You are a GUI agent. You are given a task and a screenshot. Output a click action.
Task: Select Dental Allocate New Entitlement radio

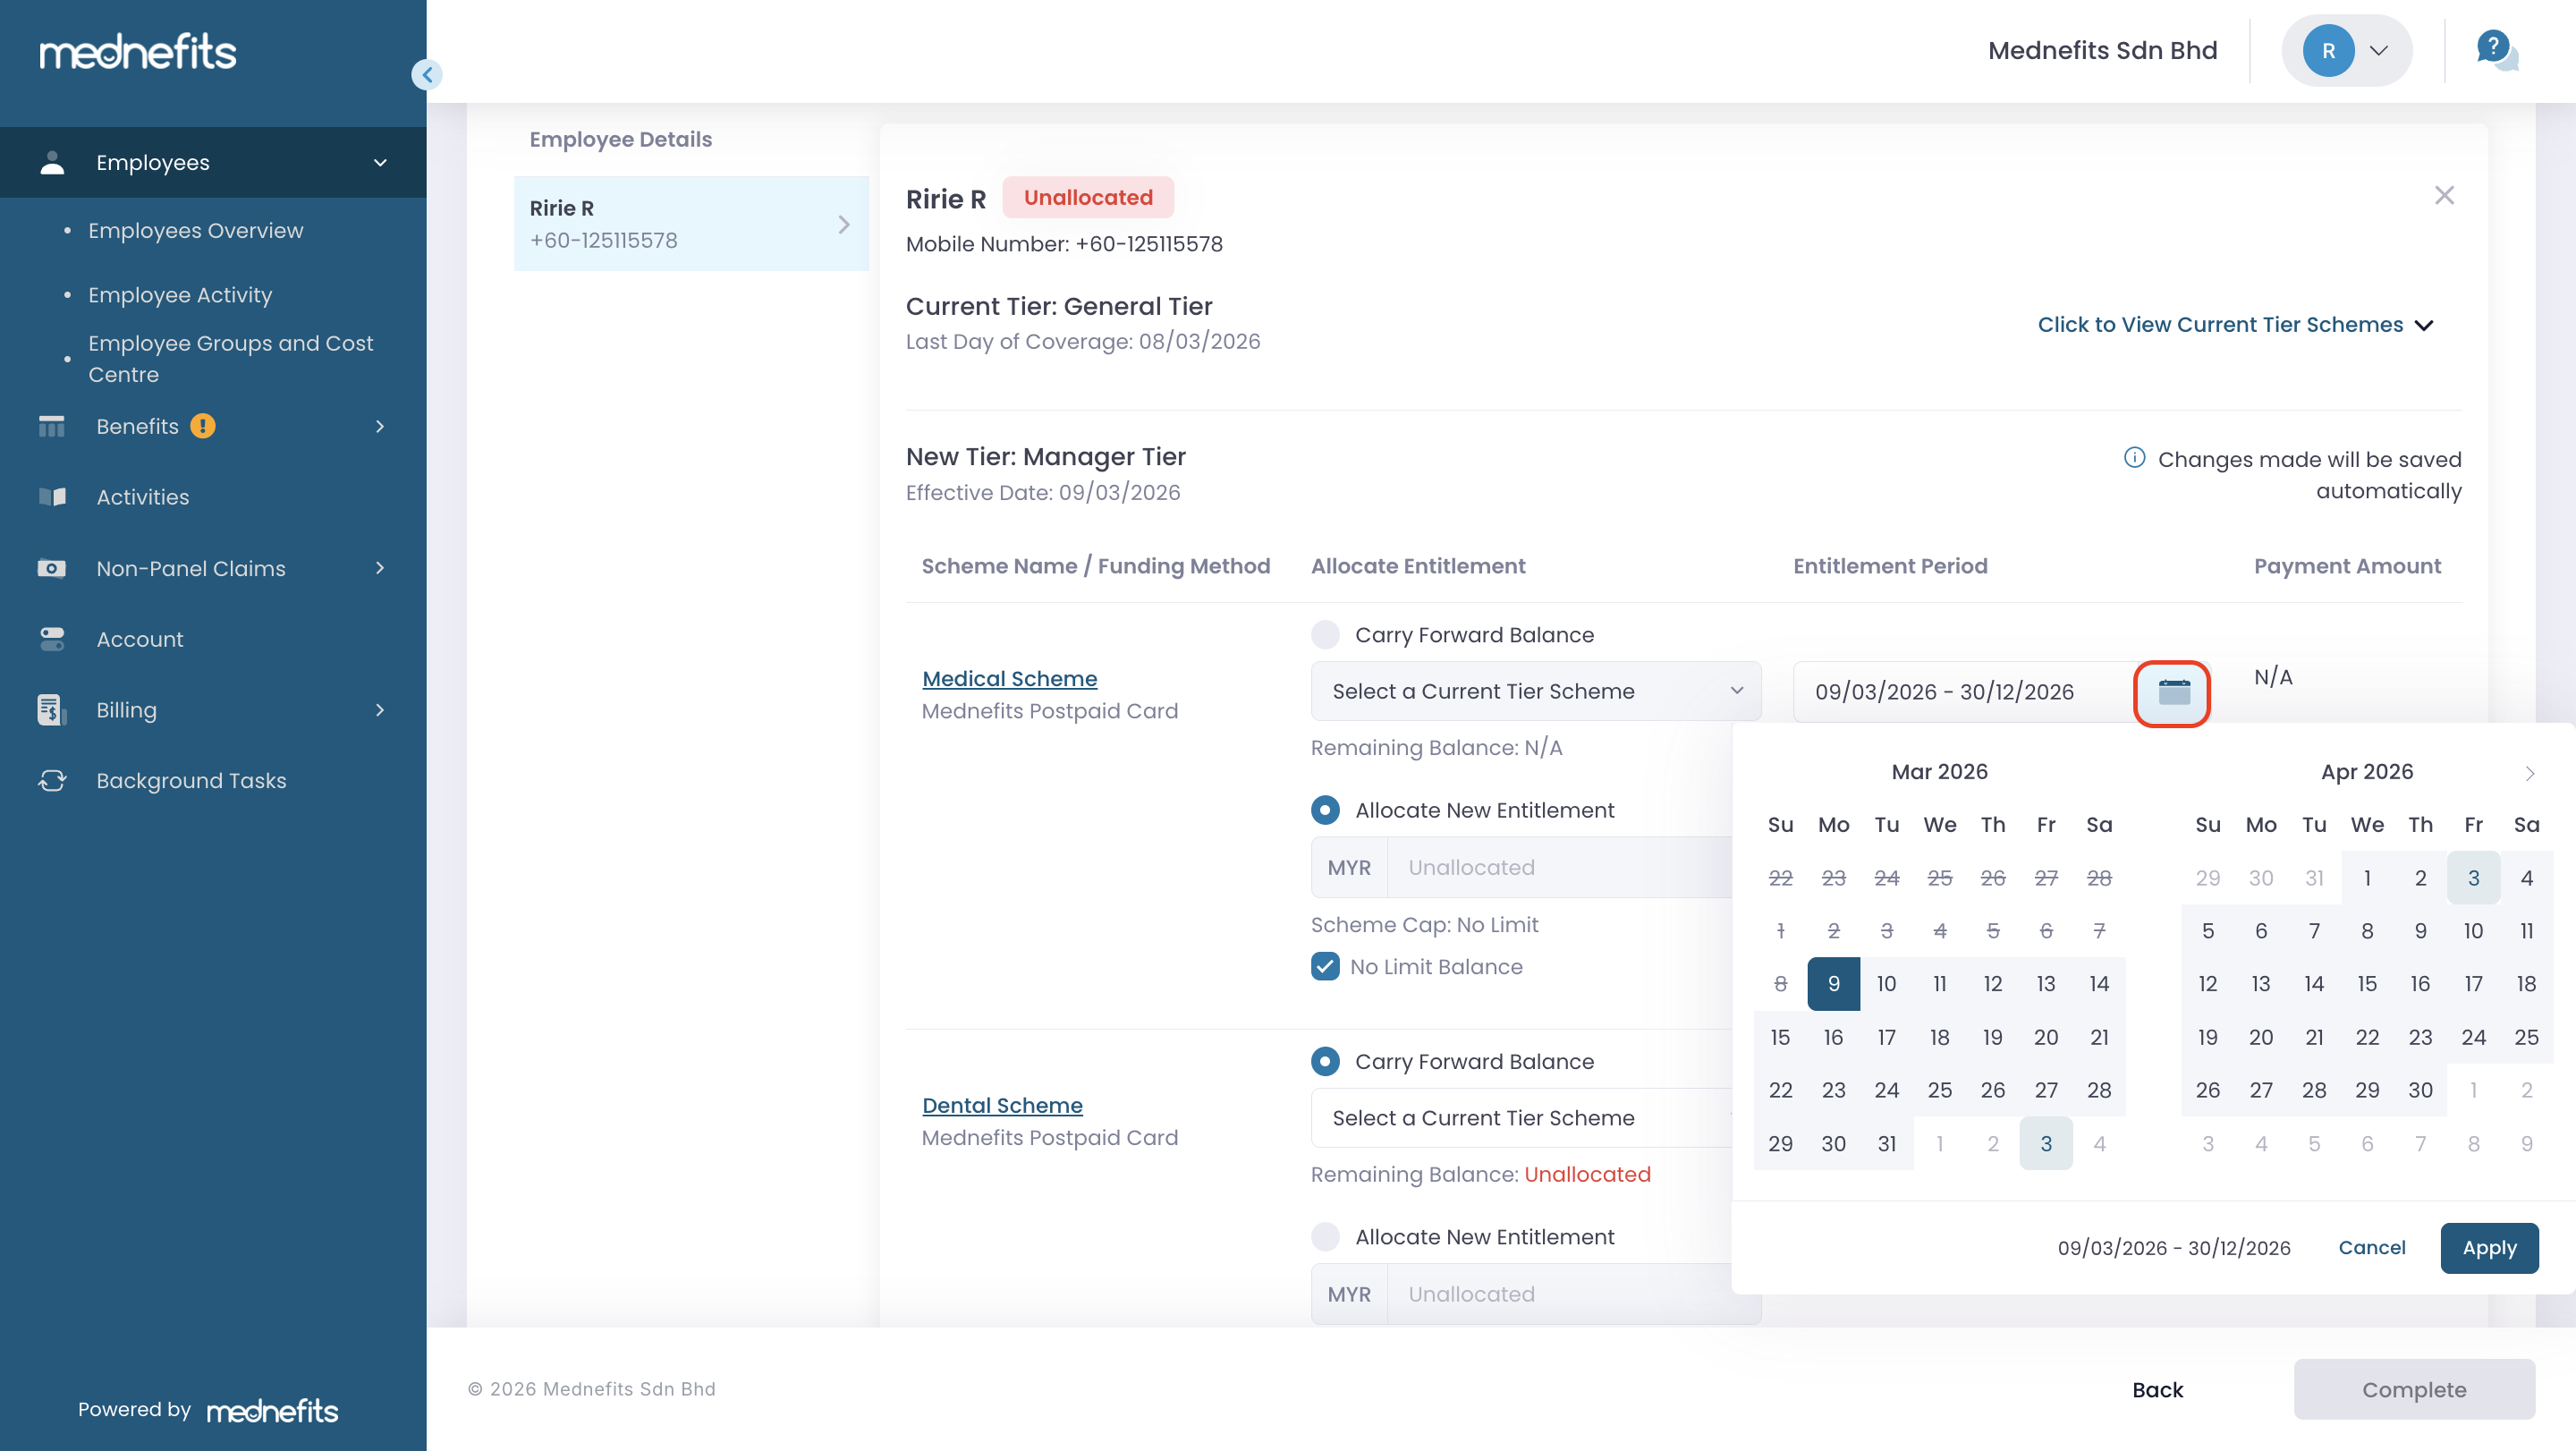coord(1325,1237)
